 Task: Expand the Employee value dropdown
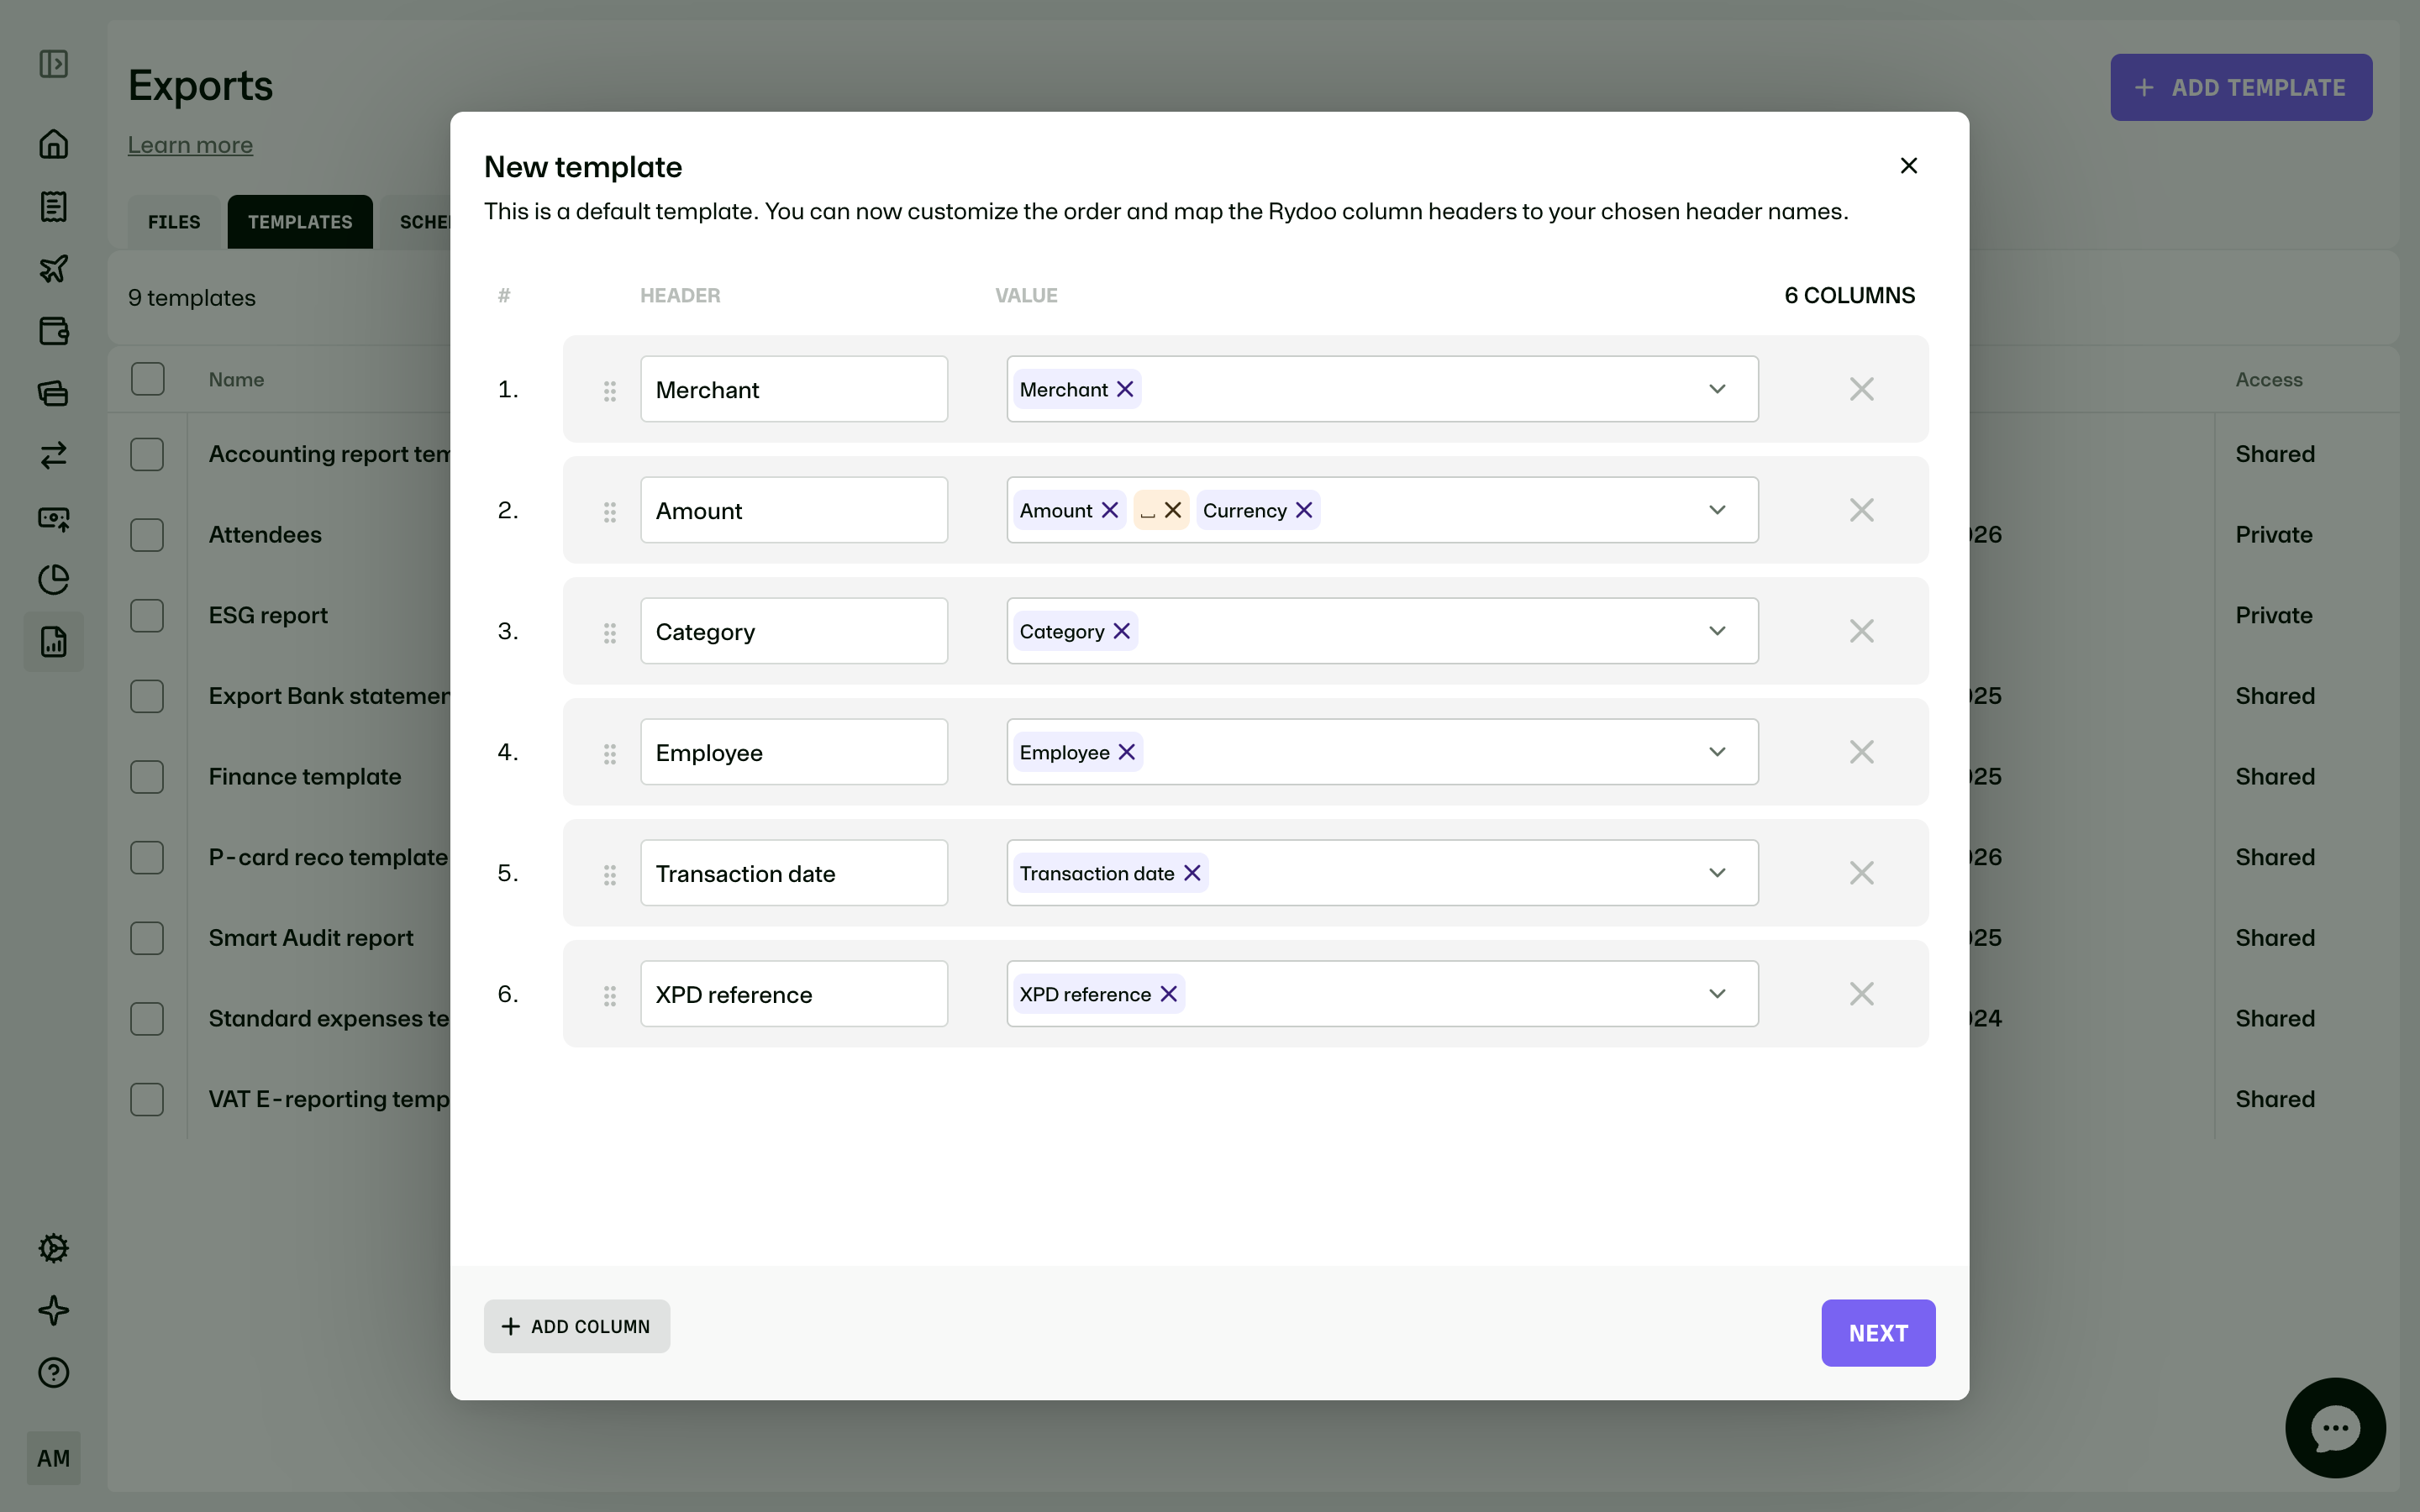coord(1717,752)
